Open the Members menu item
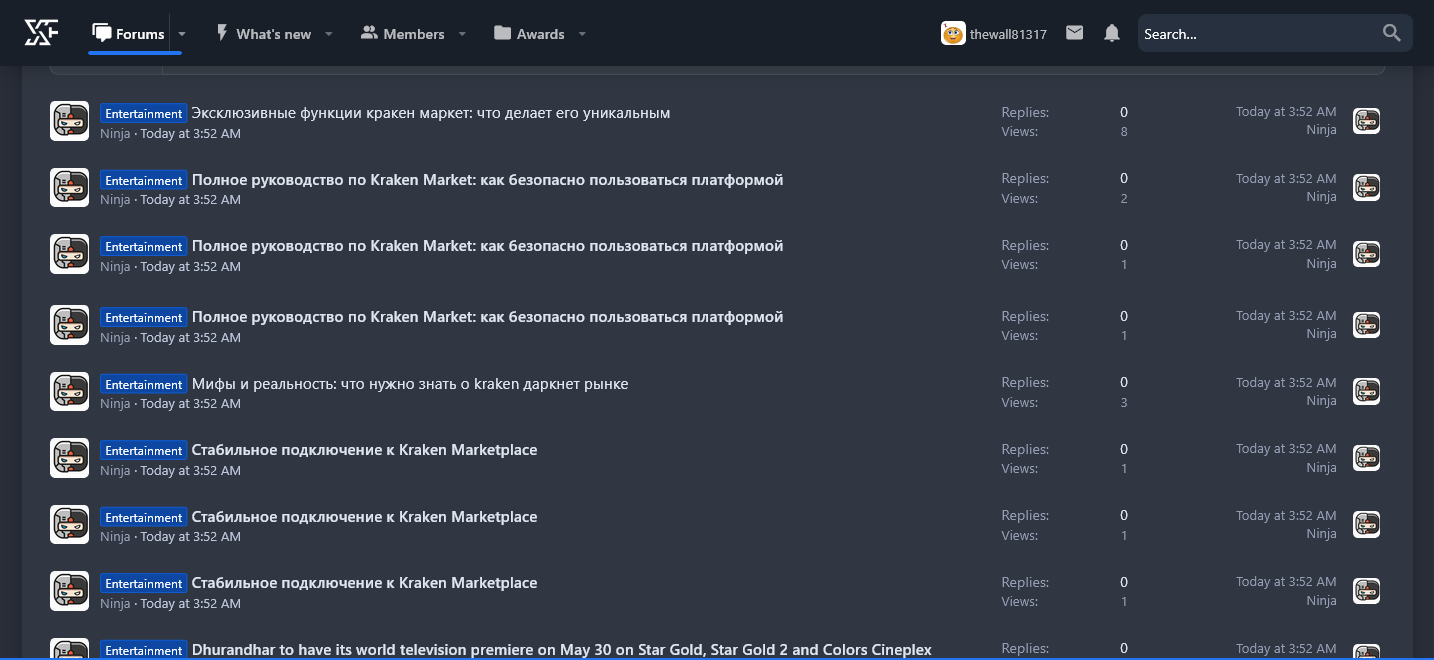 402,34
